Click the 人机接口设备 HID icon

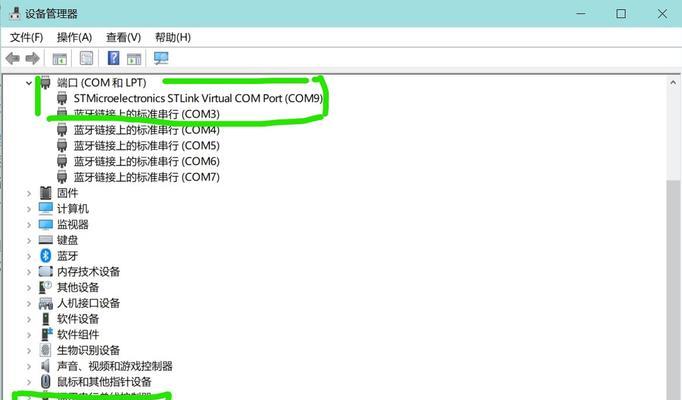tap(46, 303)
